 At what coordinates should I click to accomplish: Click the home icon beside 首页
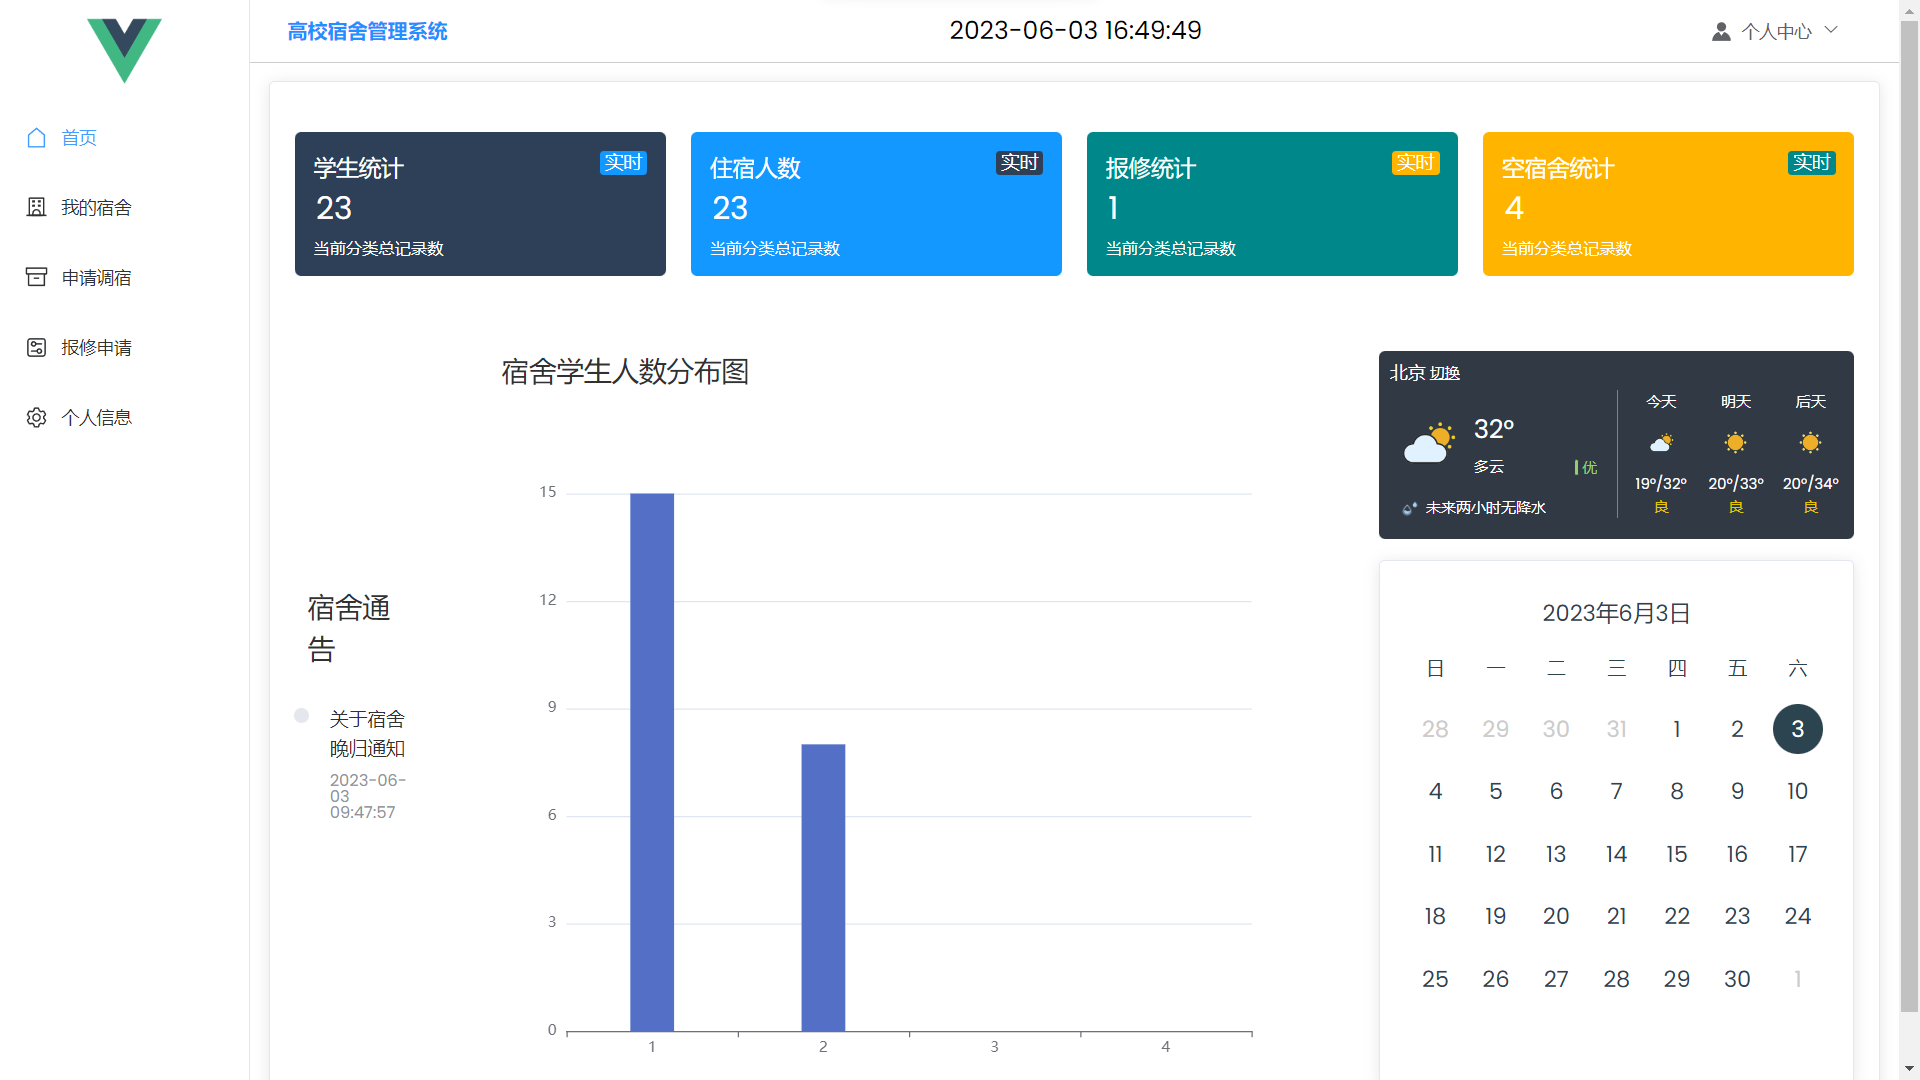coord(37,138)
